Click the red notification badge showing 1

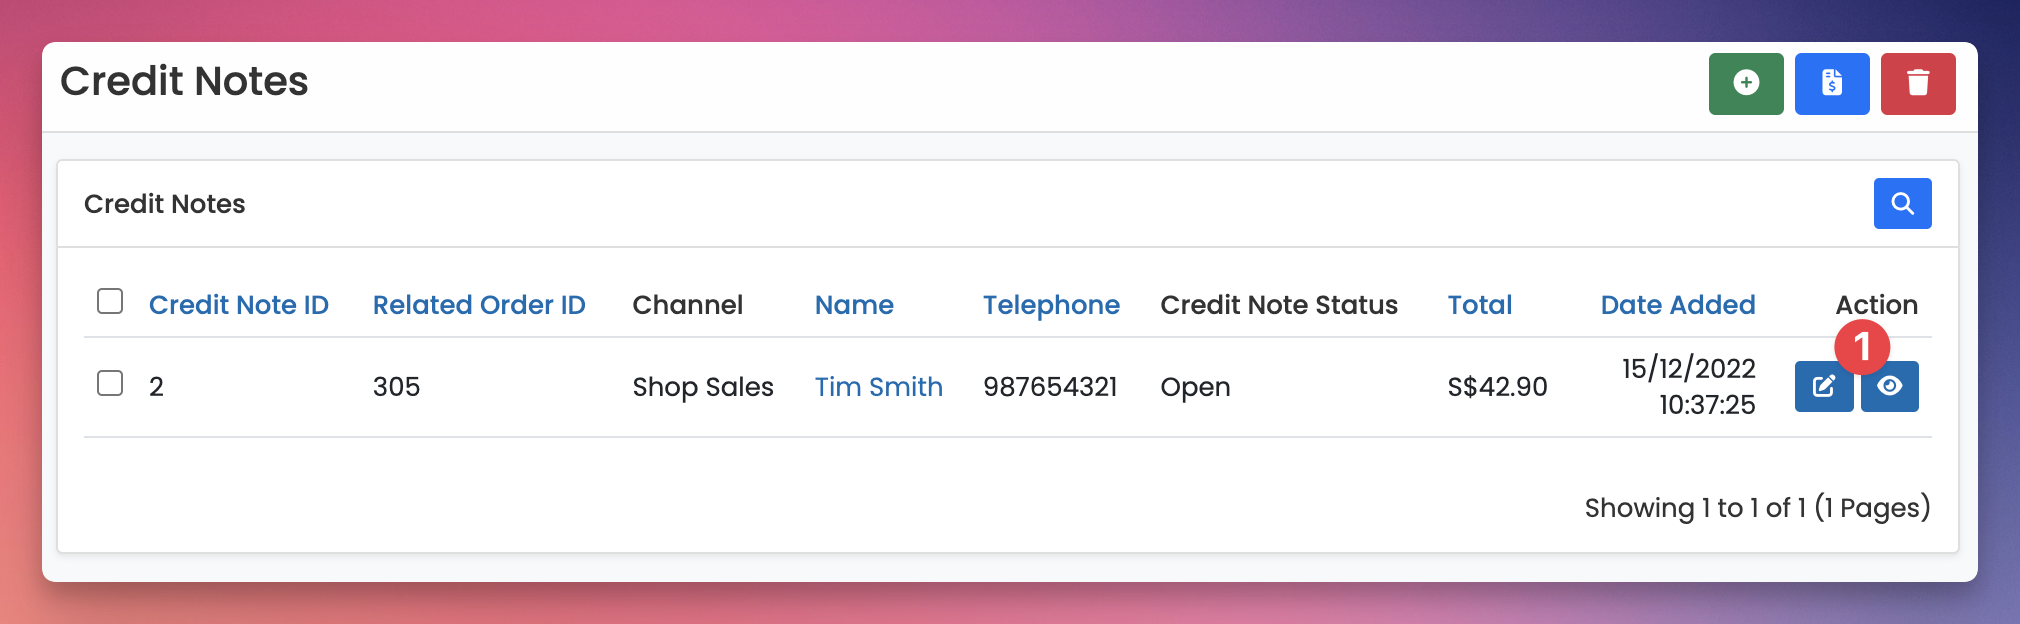tap(1861, 347)
